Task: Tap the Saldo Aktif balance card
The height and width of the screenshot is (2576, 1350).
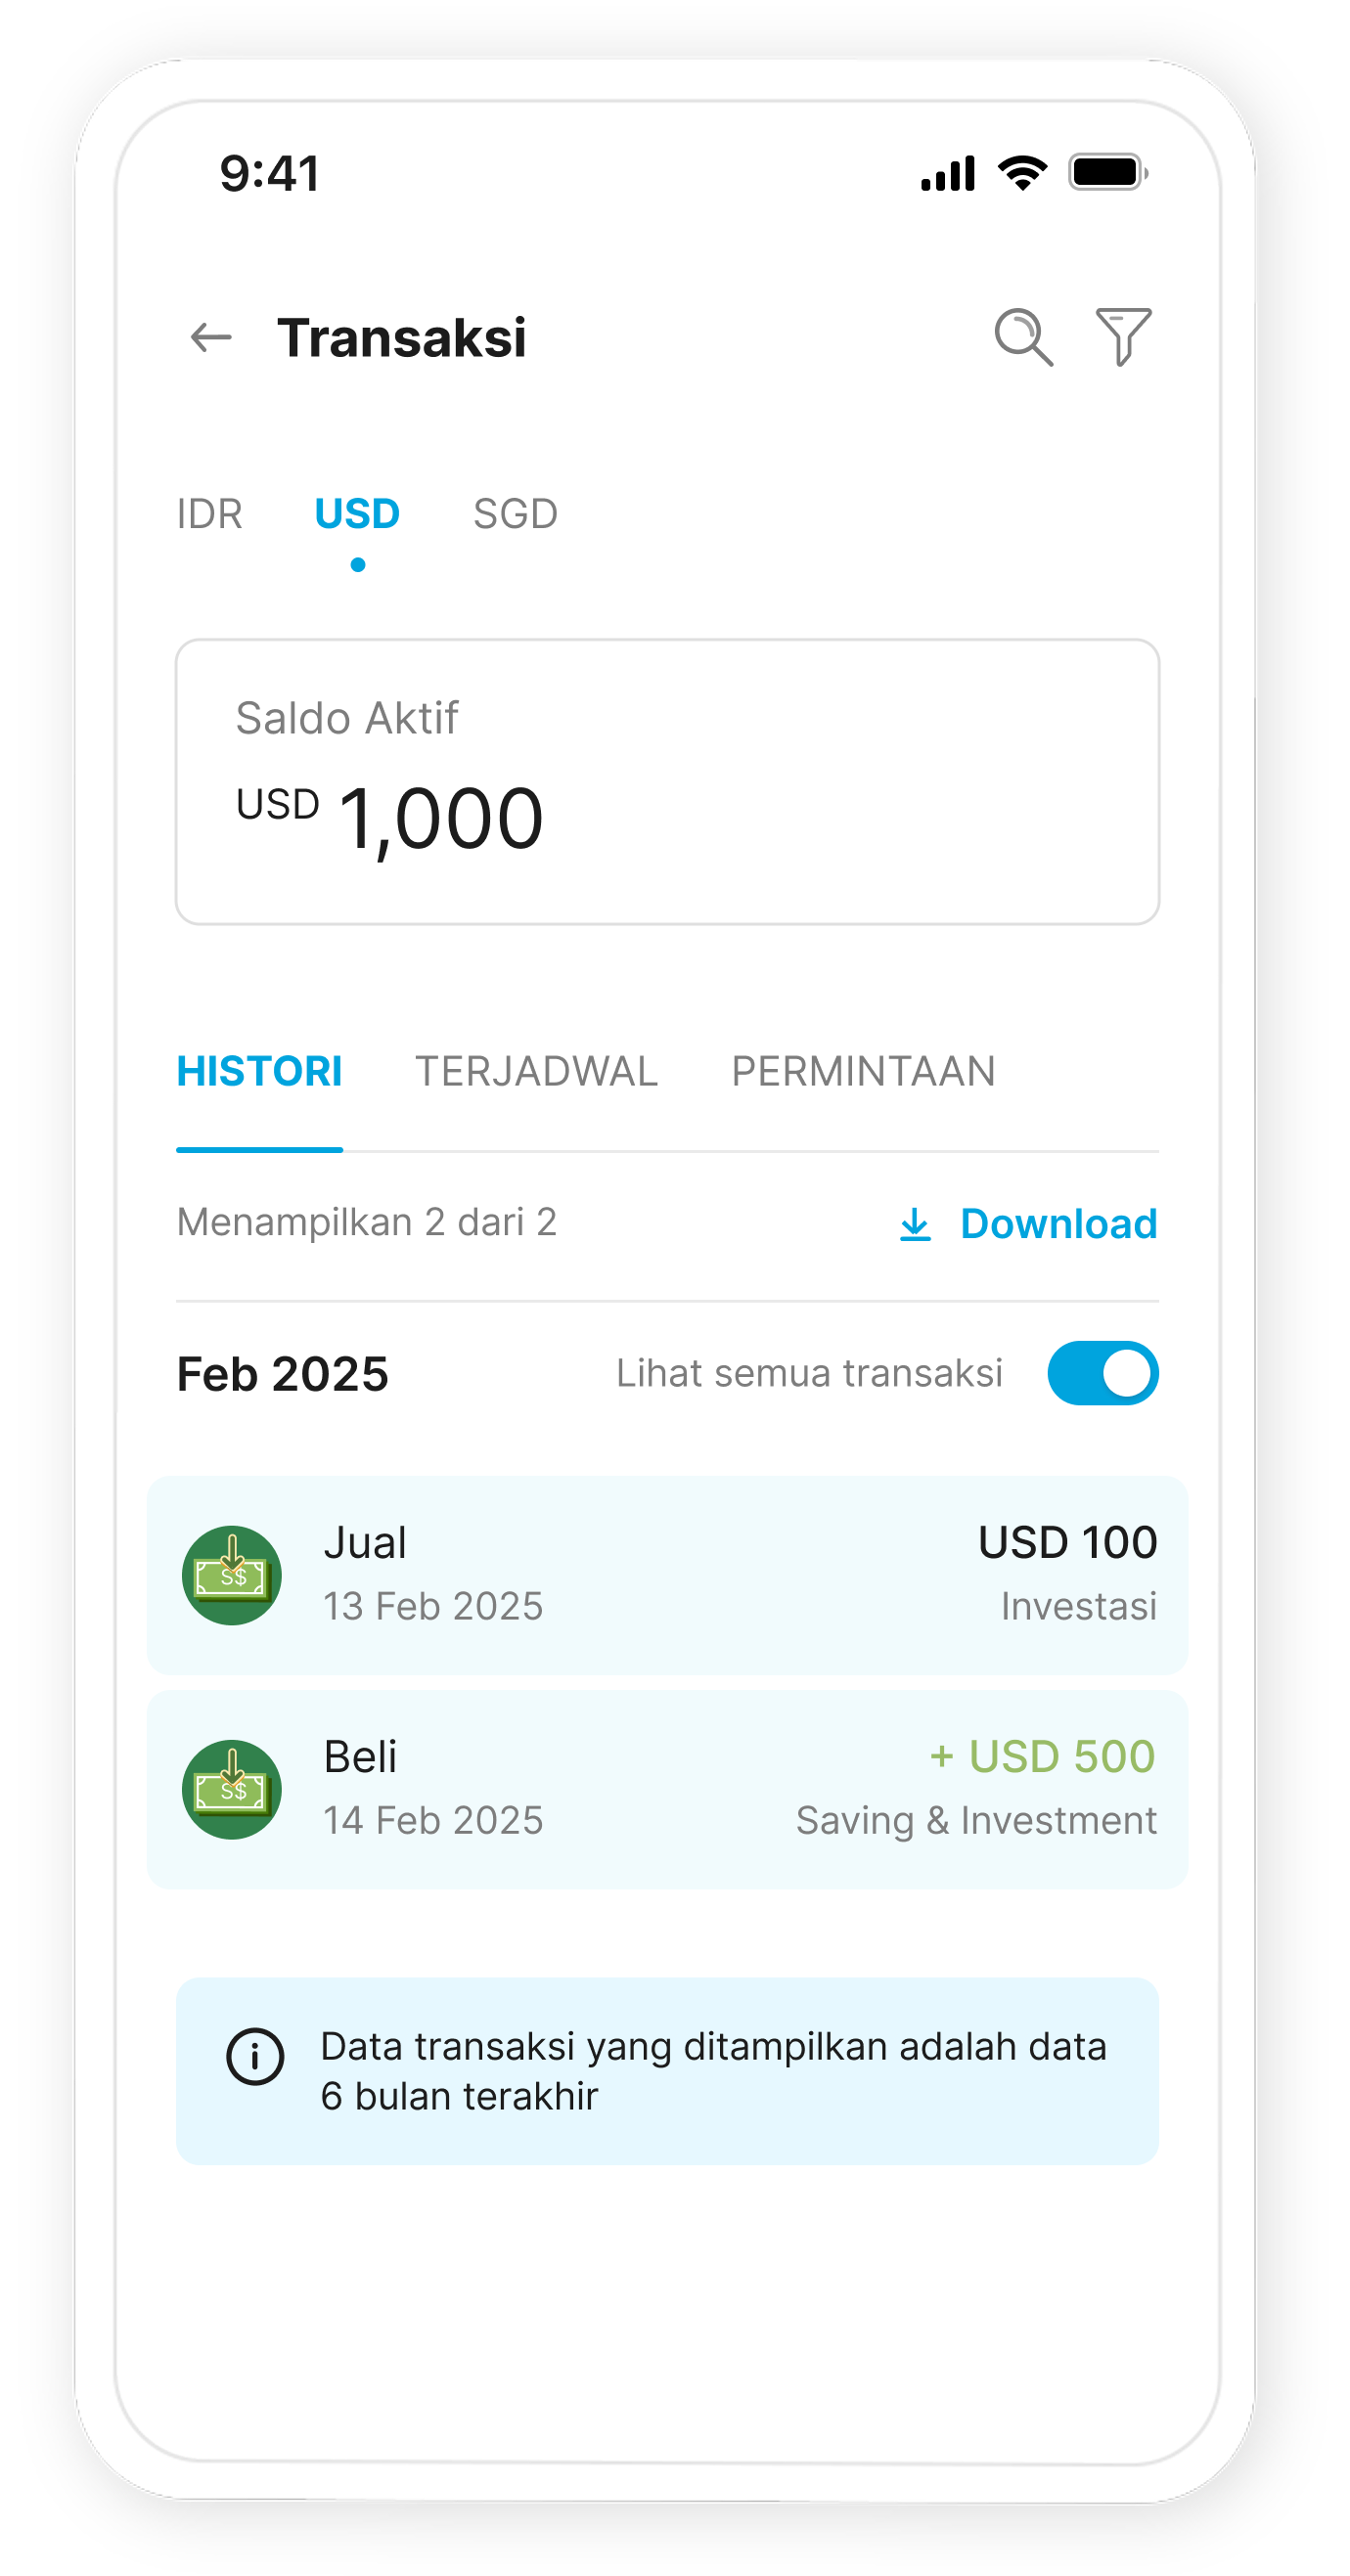Action: point(667,782)
